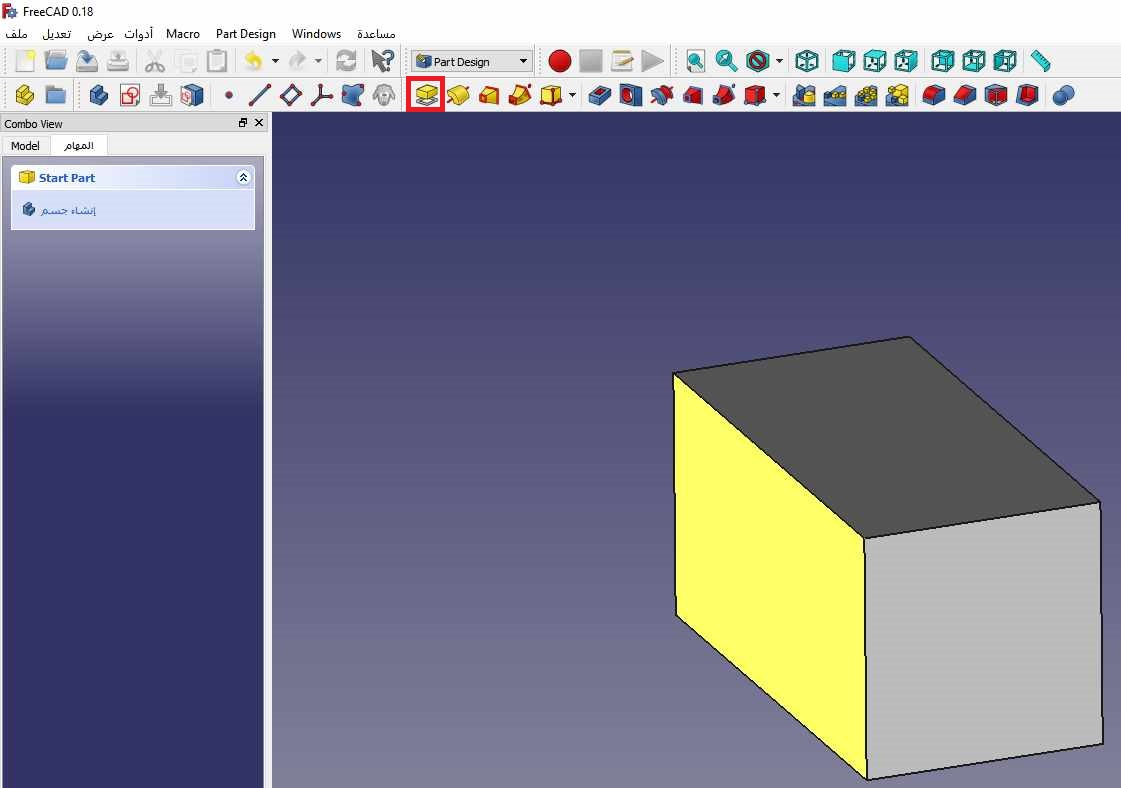Select the Chamfer tool
The image size is (1121, 788).
click(x=964, y=94)
